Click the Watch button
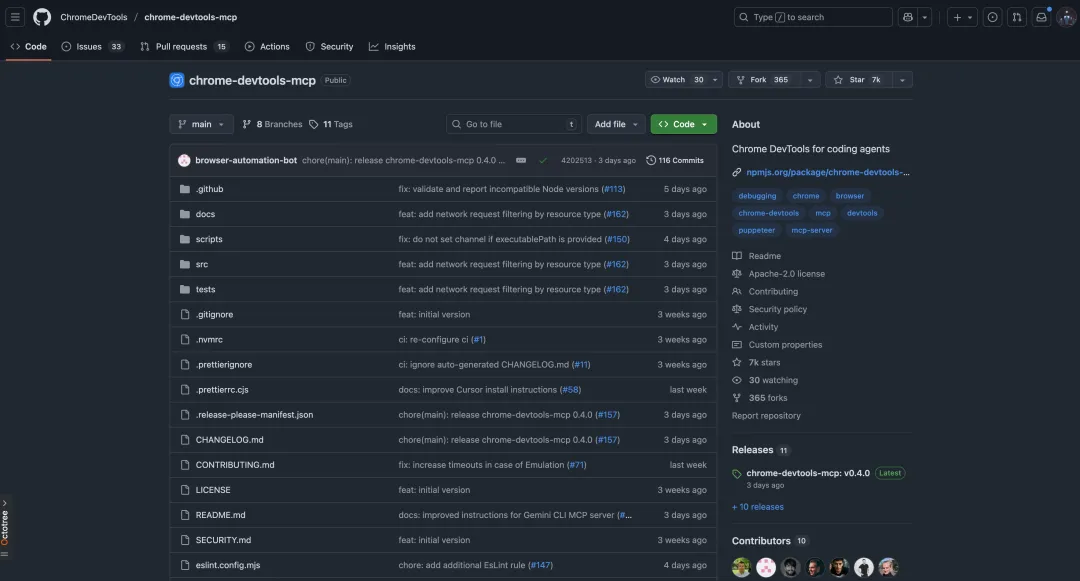The height and width of the screenshot is (581, 1080). [676, 80]
